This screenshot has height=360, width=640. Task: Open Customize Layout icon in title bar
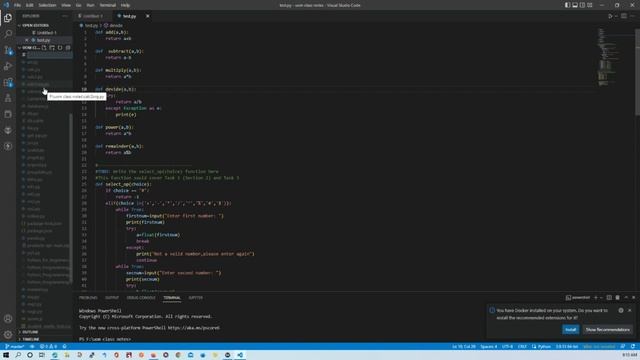click(590, 5)
